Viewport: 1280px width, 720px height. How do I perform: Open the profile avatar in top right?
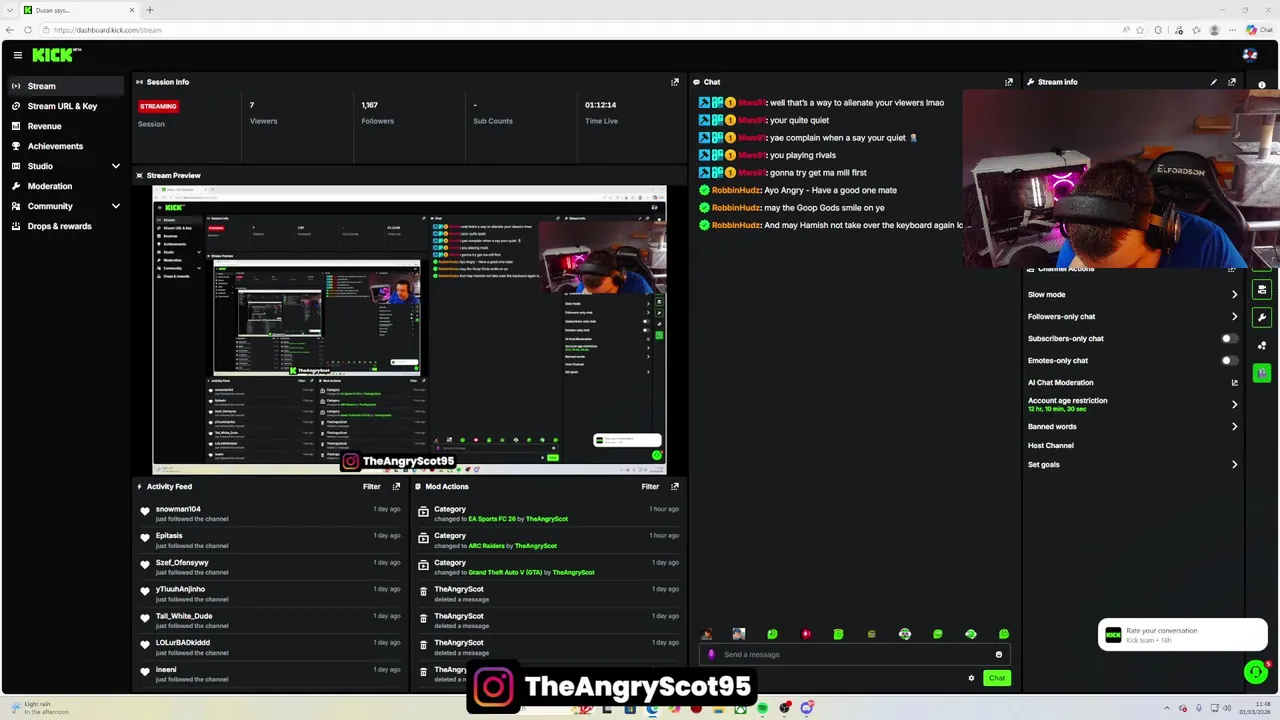pyautogui.click(x=1249, y=55)
